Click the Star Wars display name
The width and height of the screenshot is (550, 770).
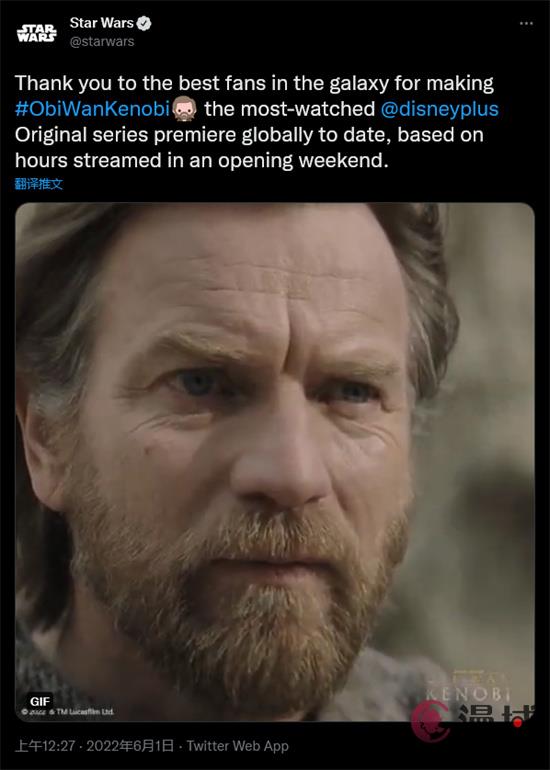102,23
